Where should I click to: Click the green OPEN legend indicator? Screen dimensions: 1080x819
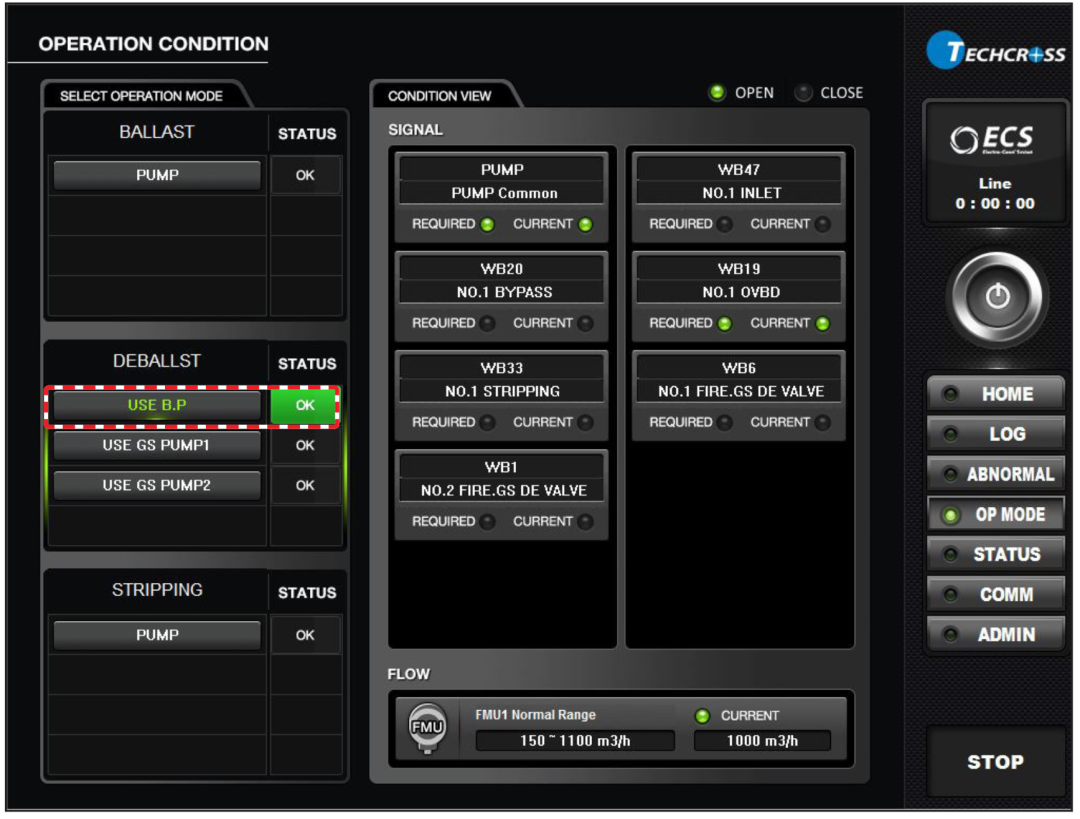(717, 93)
